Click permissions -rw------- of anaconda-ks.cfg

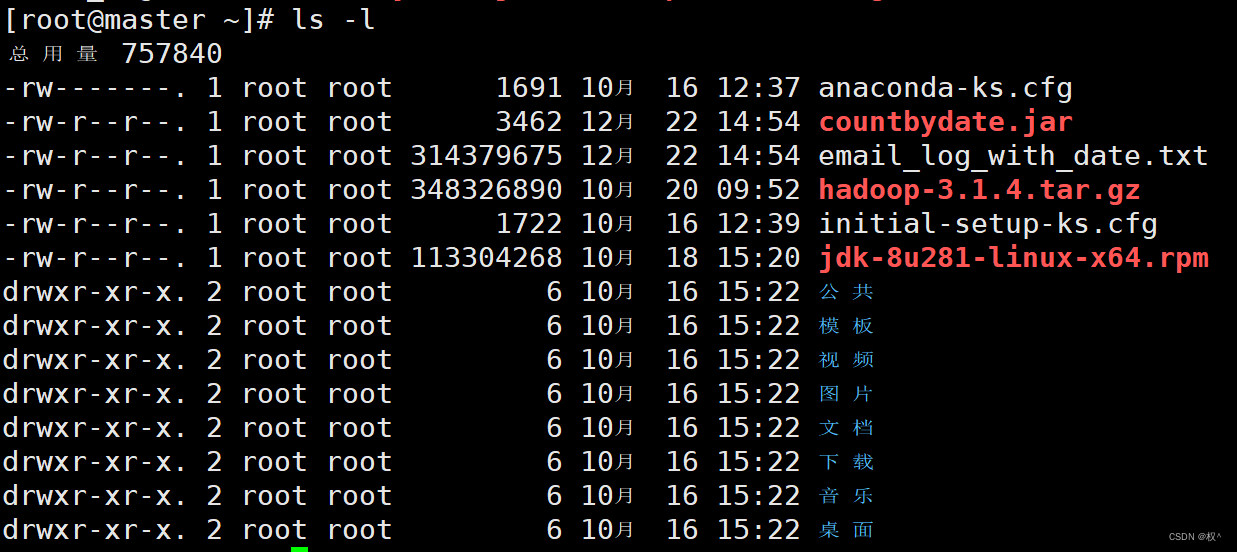coord(95,89)
